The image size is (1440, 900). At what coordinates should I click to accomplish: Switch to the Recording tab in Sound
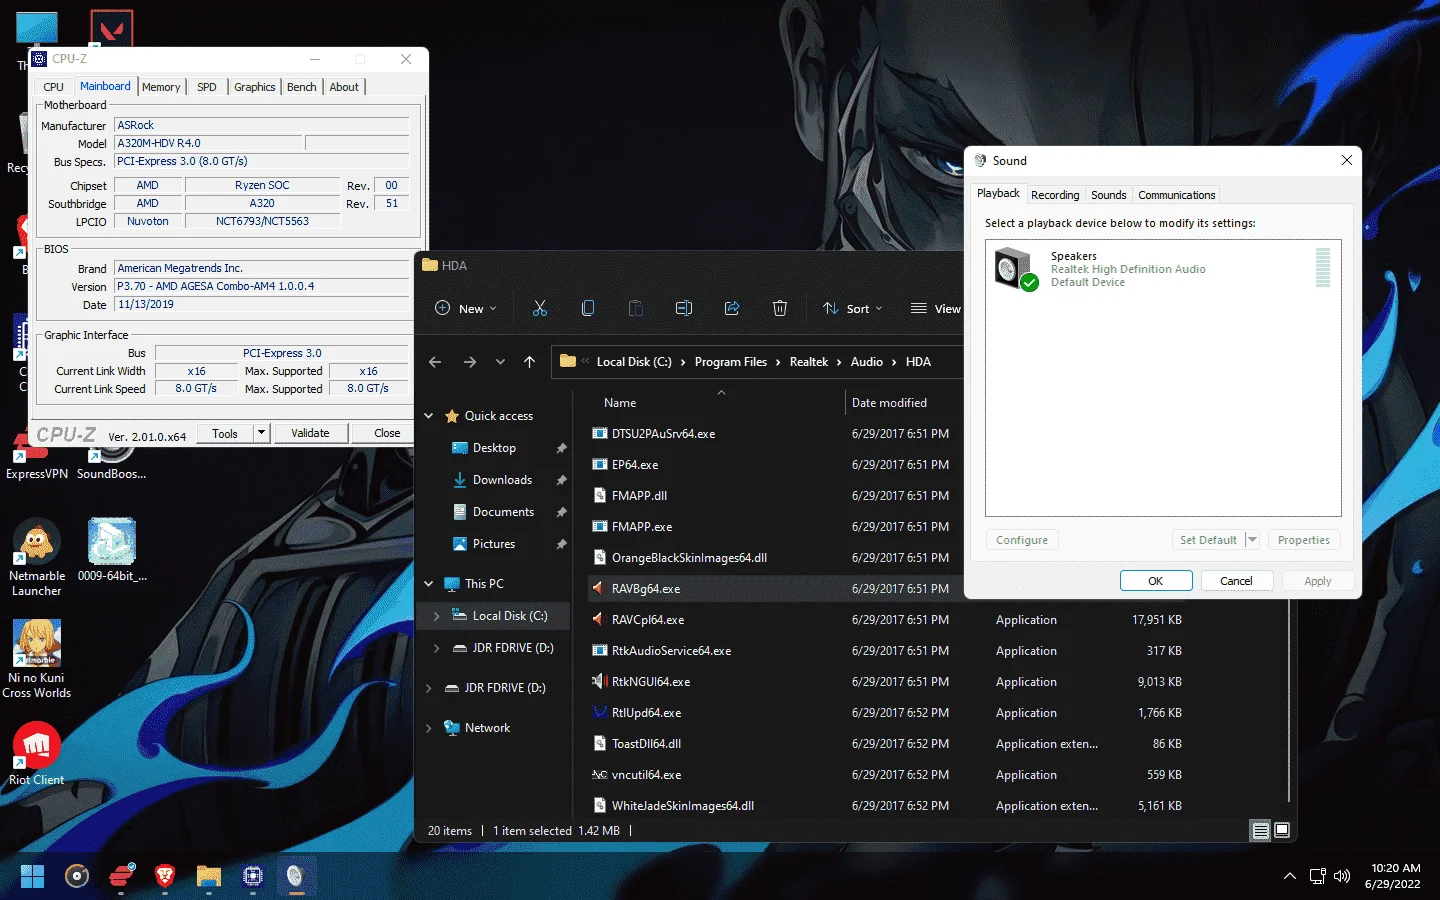tap(1055, 195)
